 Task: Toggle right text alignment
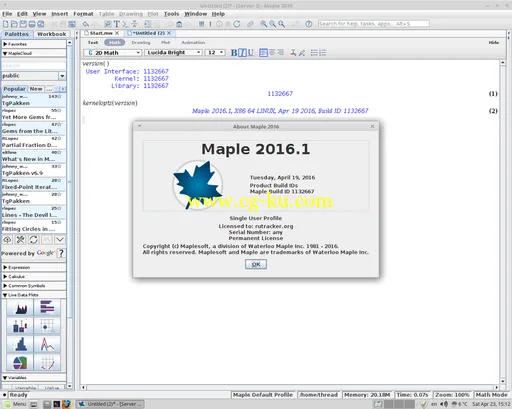click(x=280, y=53)
